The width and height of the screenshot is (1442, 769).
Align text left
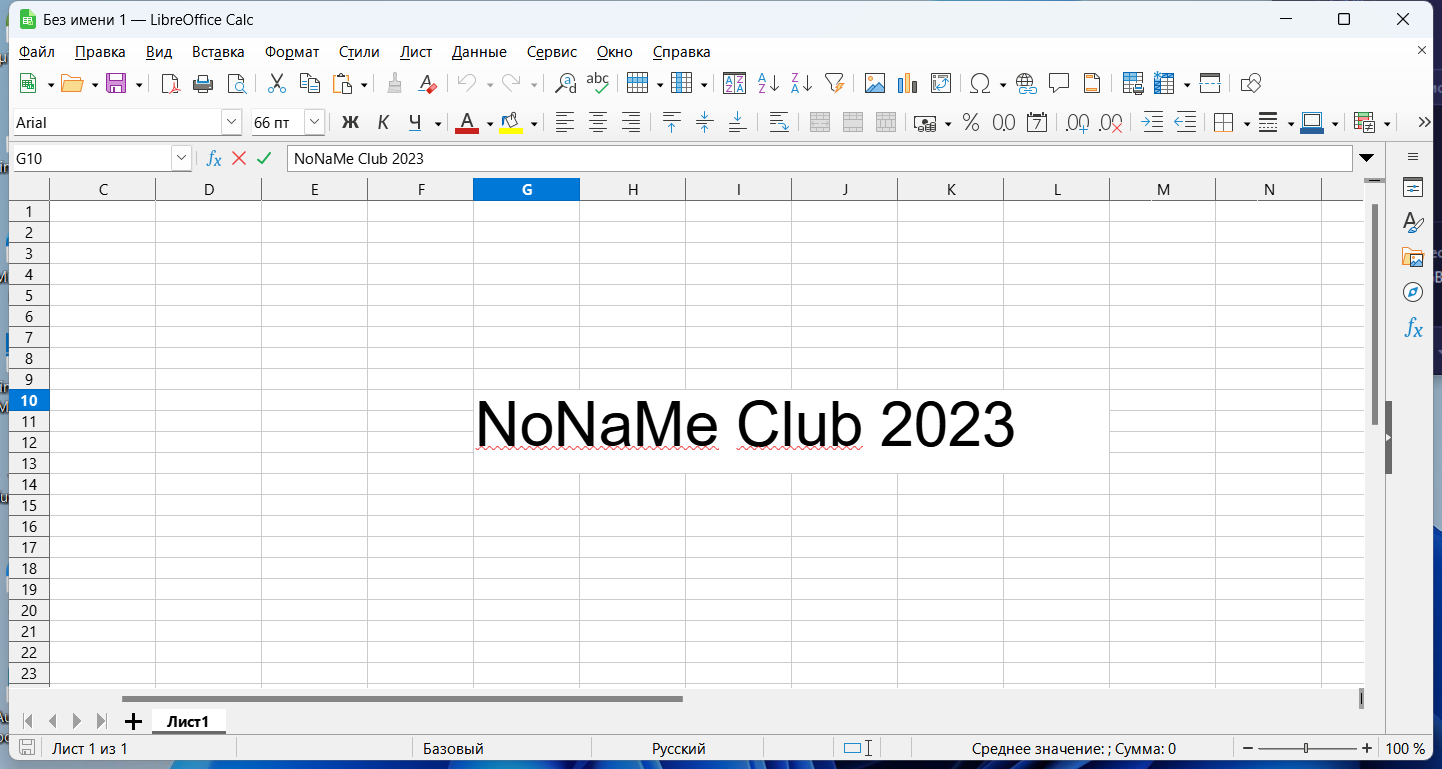[565, 123]
